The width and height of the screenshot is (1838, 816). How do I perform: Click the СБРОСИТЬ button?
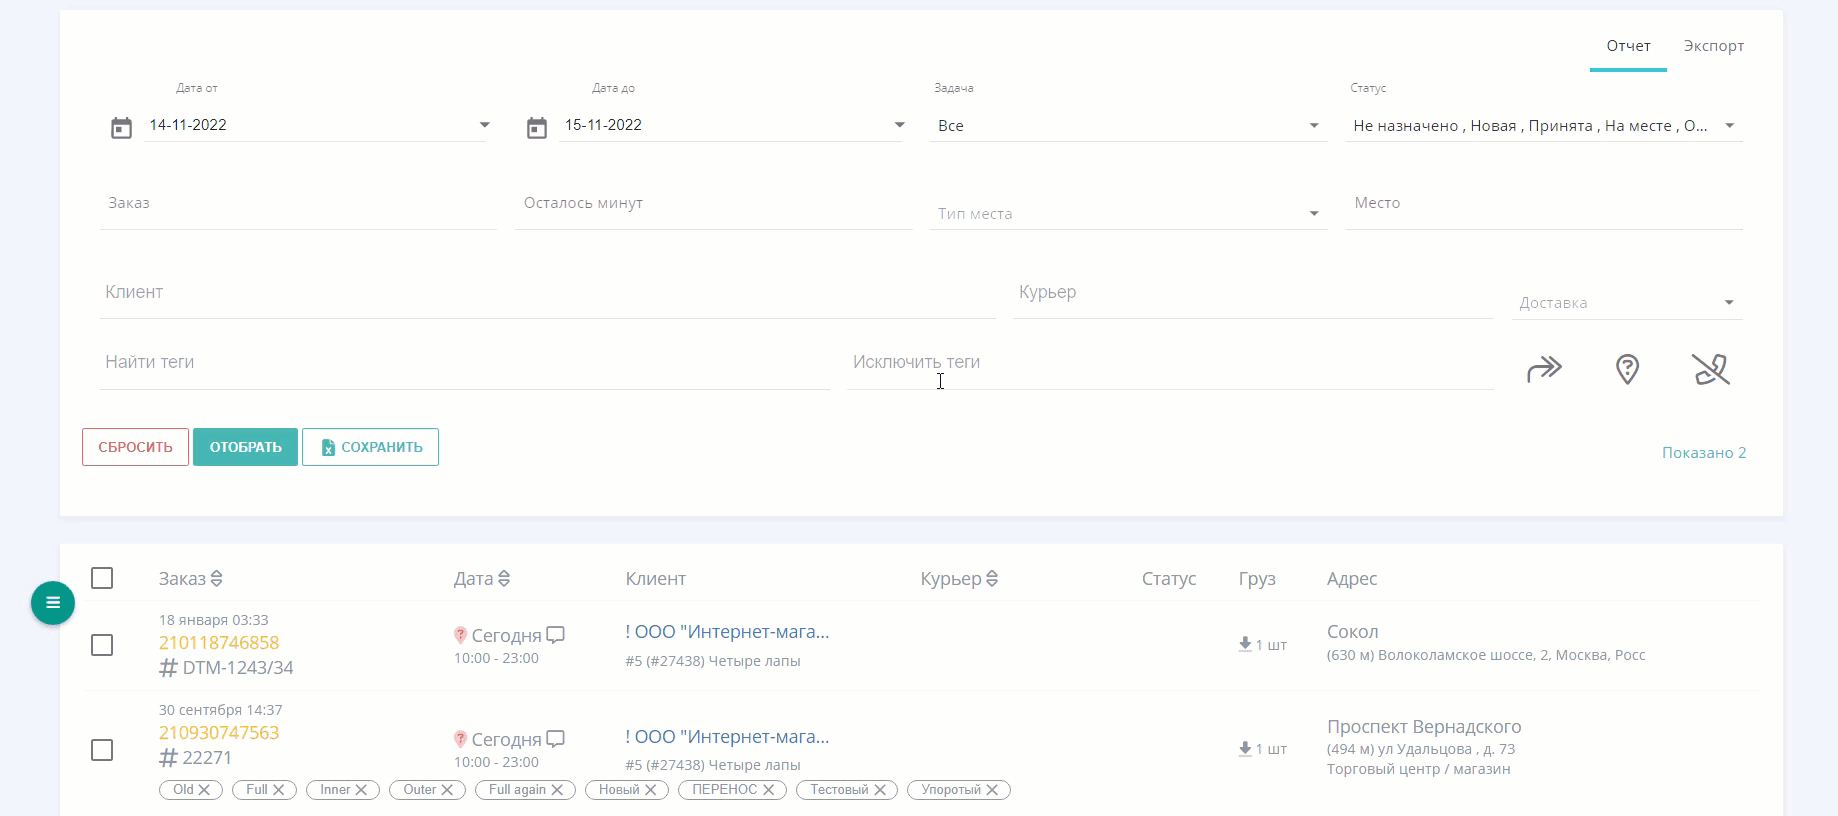click(135, 447)
